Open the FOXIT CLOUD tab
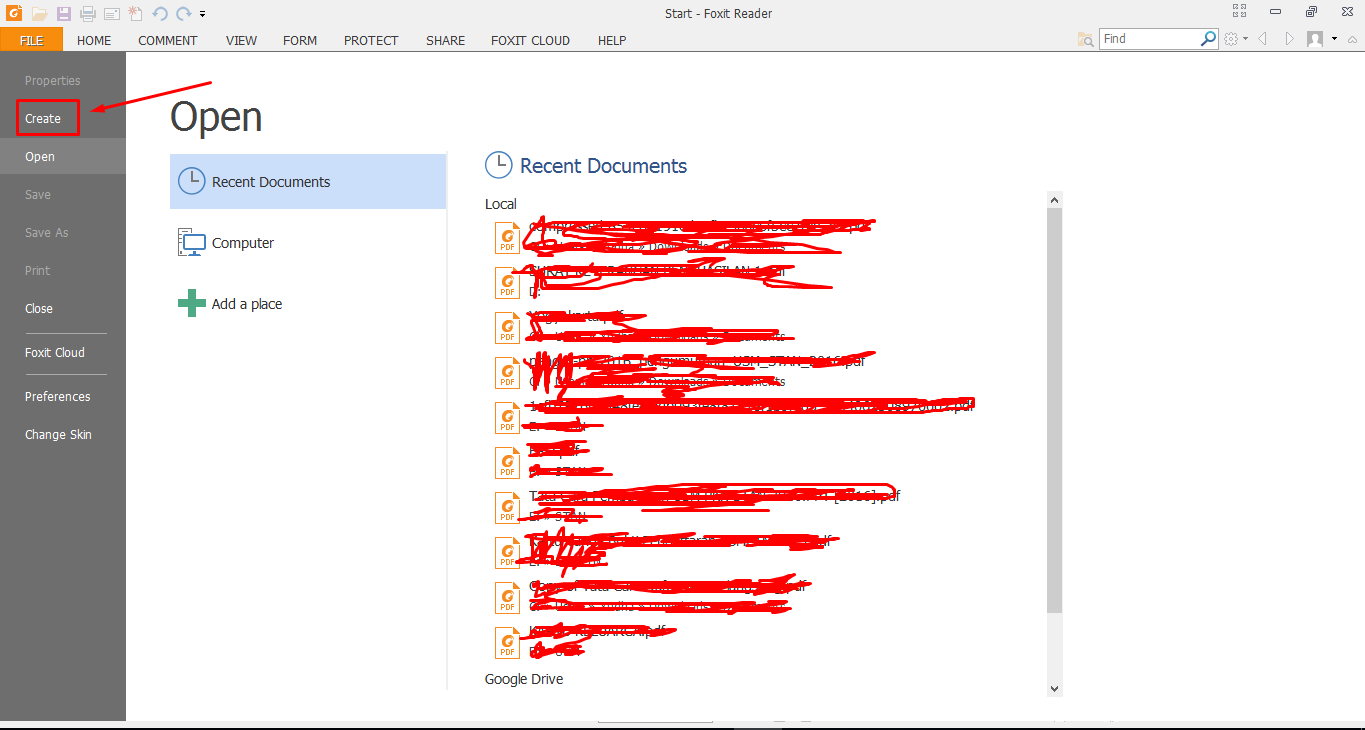 (x=530, y=40)
